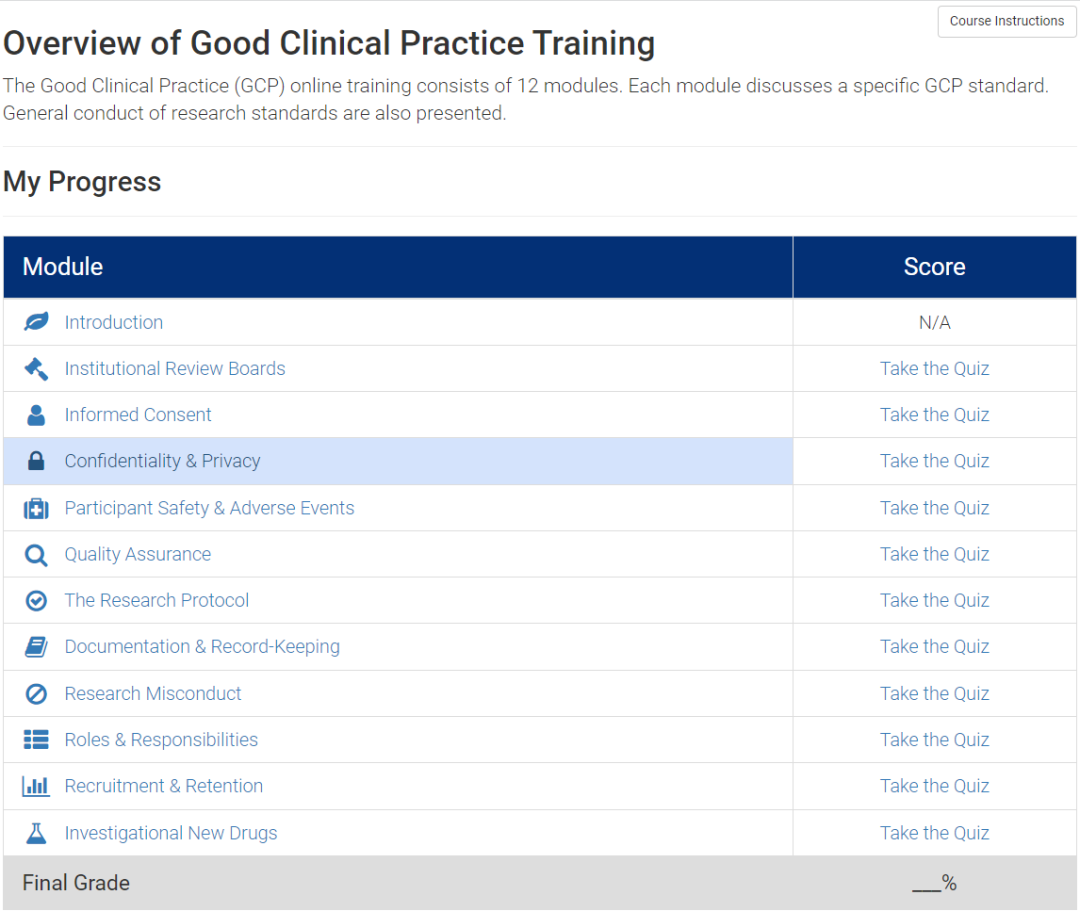The height and width of the screenshot is (911, 1080).
Task: Click the medical kit icon for Participant Safety
Action: [x=36, y=508]
